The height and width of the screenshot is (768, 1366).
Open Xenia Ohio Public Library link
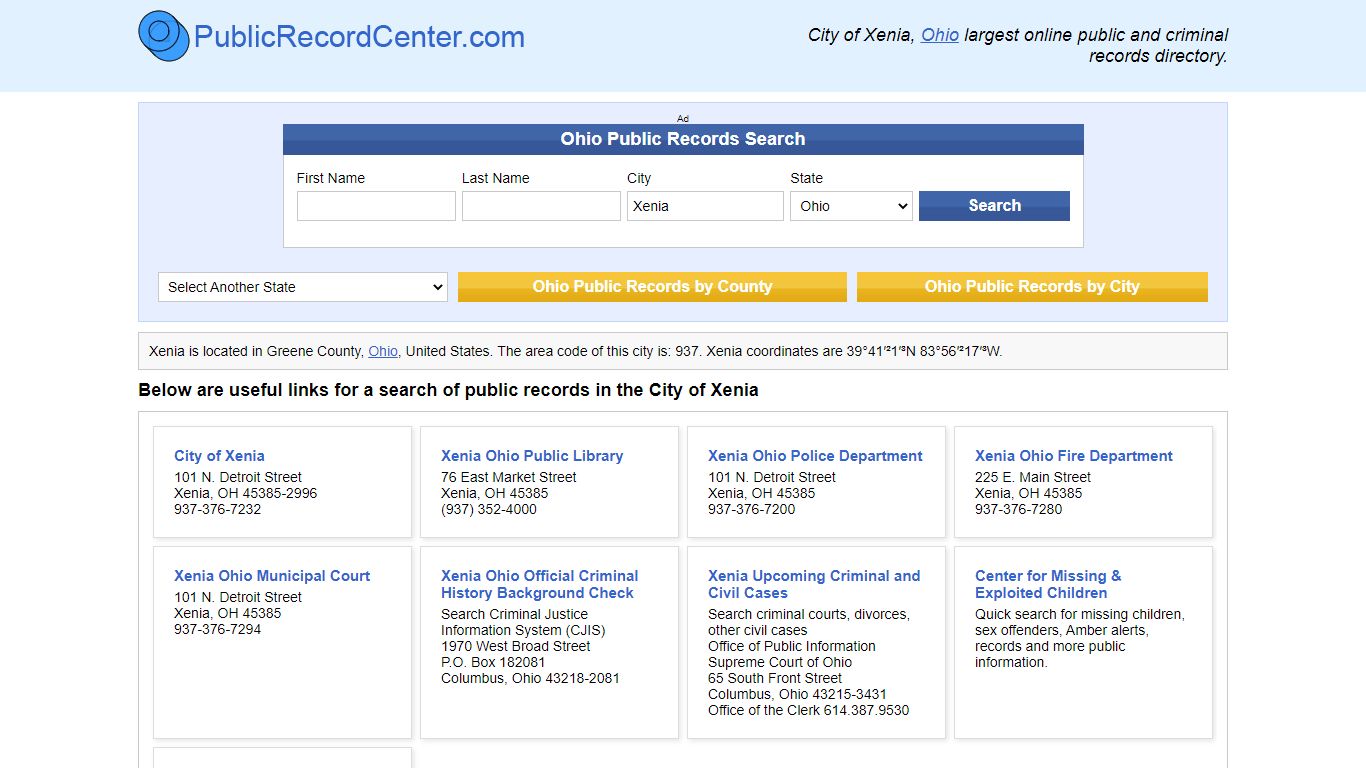pyautogui.click(x=532, y=456)
